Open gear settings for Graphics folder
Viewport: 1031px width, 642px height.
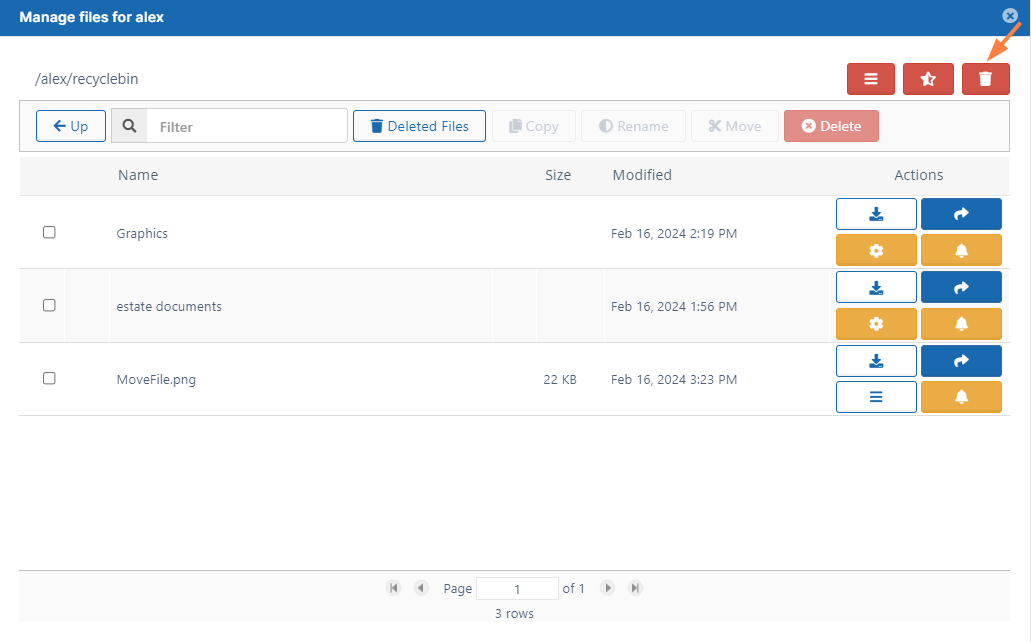point(876,250)
